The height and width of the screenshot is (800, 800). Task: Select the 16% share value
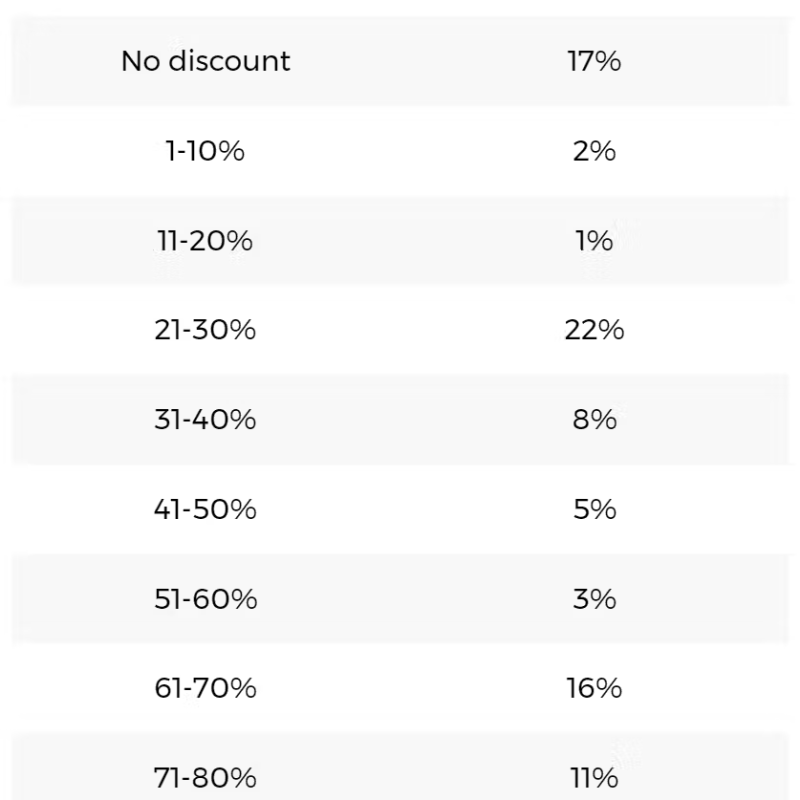pyautogui.click(x=594, y=689)
